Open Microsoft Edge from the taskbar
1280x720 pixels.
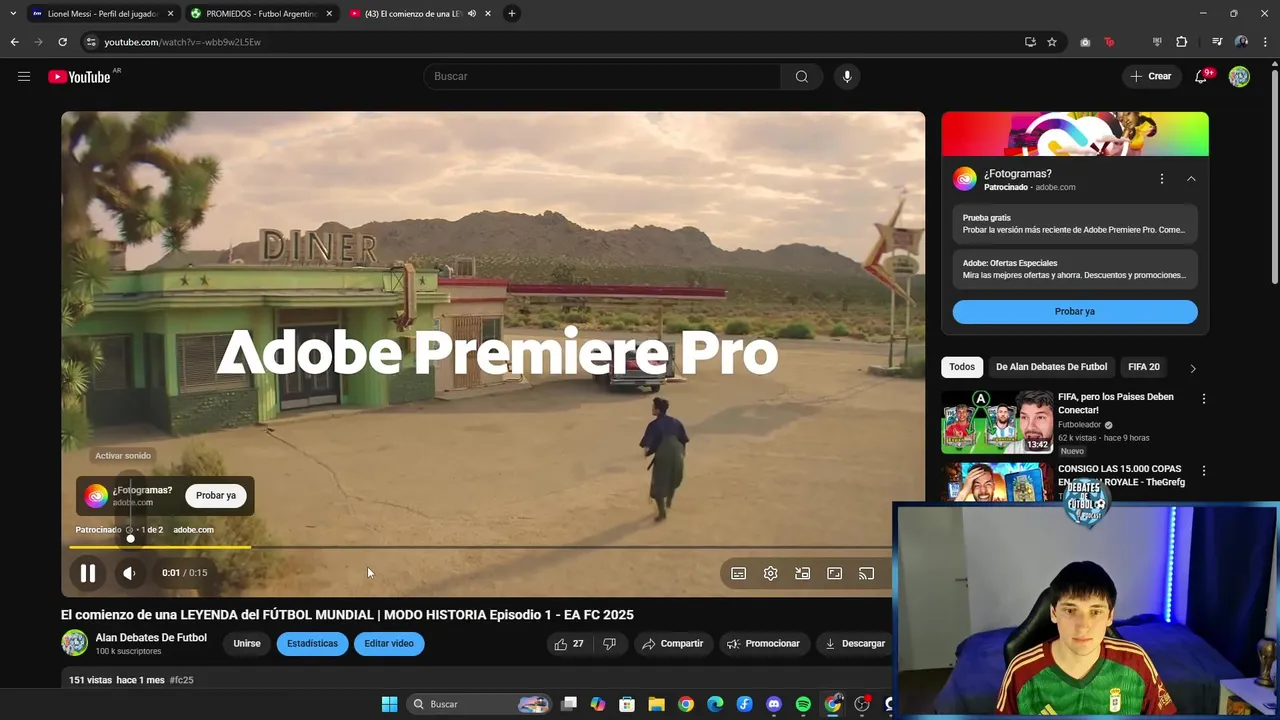pos(715,704)
